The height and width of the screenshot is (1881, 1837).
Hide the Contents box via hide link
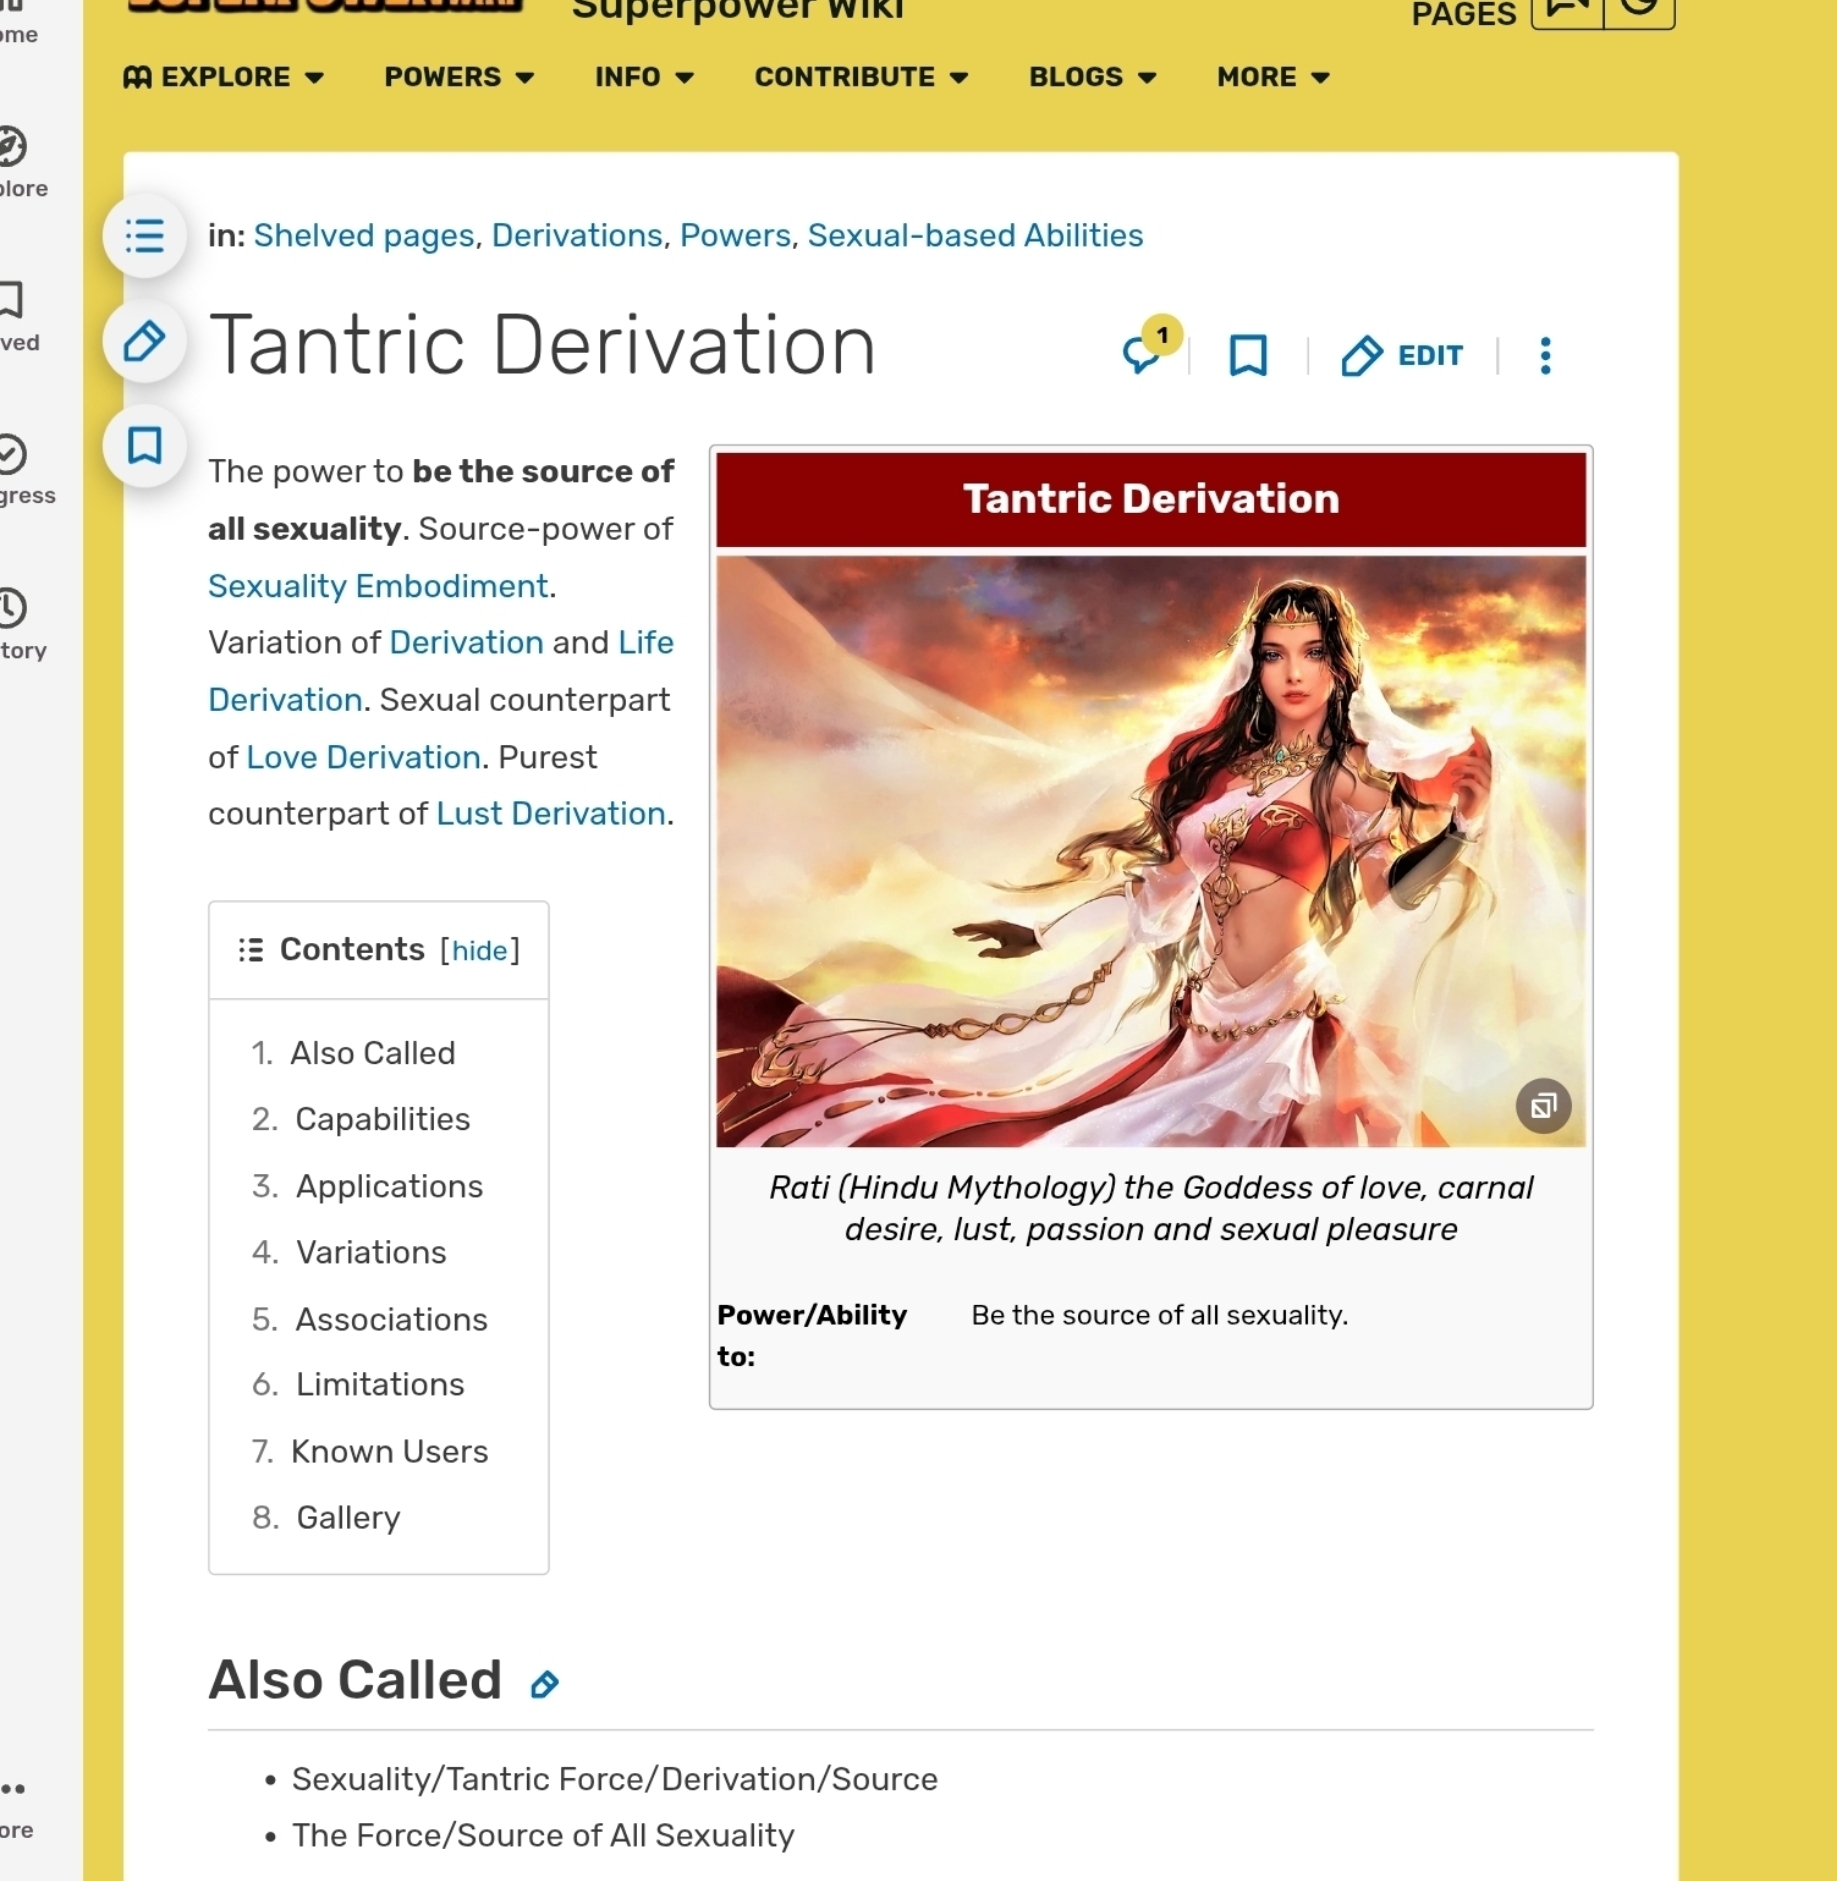480,950
